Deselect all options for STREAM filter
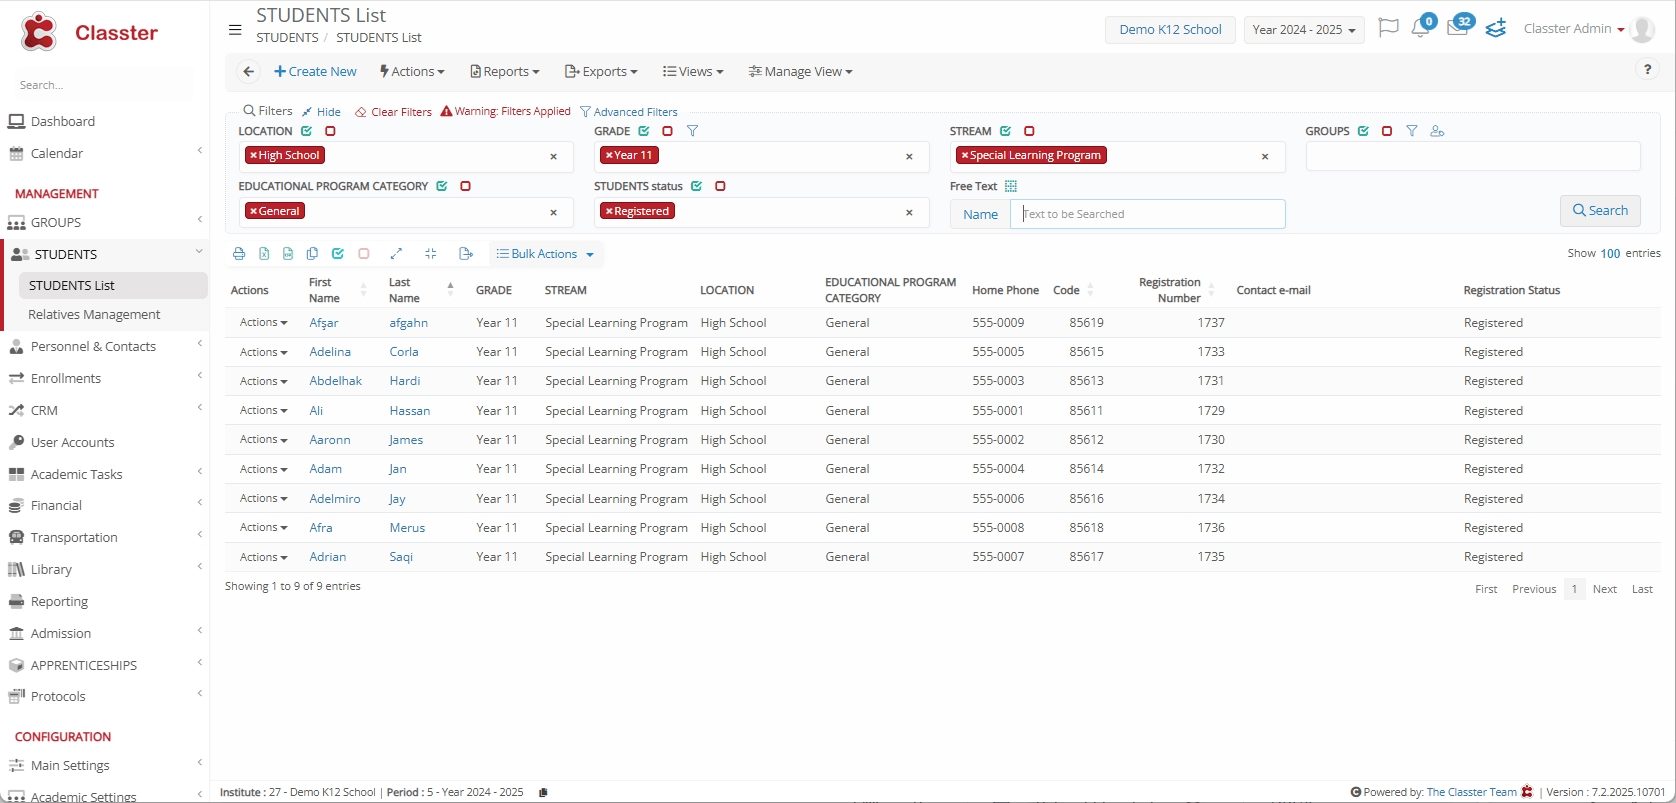 [1029, 131]
